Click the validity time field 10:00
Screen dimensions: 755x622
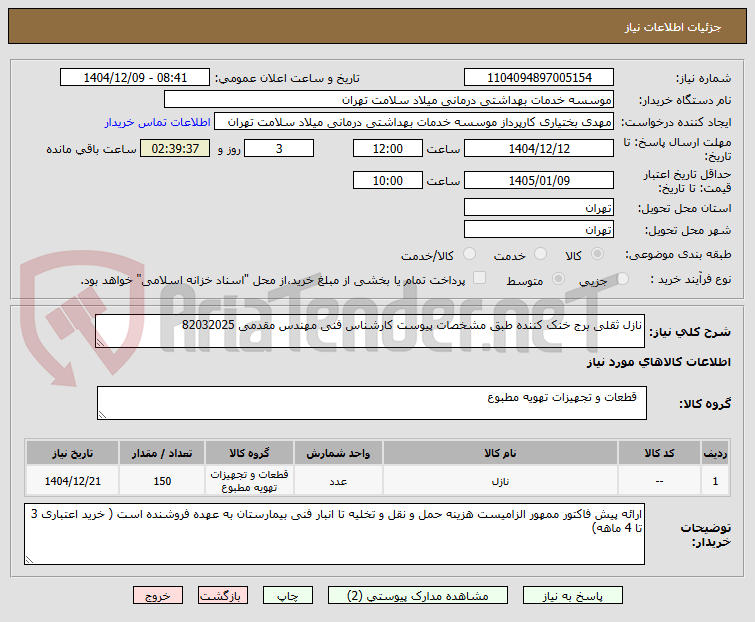tap(388, 181)
